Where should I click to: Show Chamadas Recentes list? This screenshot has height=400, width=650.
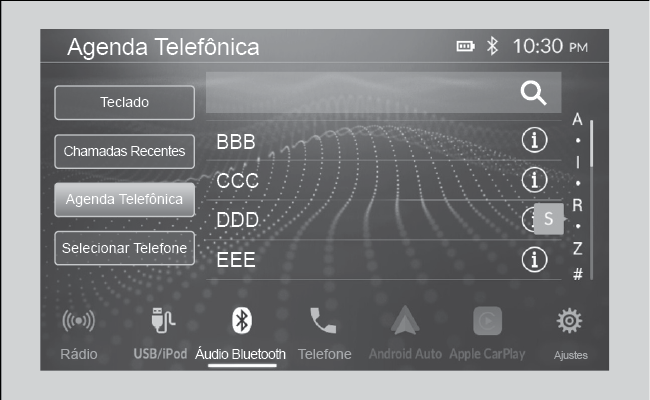click(x=124, y=151)
